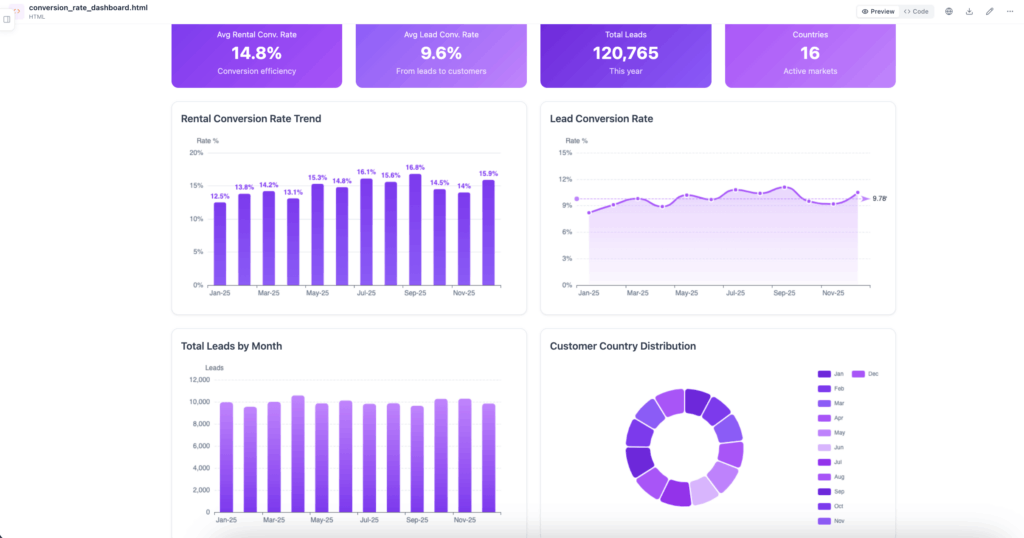Click the HTML file type icon
The width and height of the screenshot is (1024, 538).
17,11
